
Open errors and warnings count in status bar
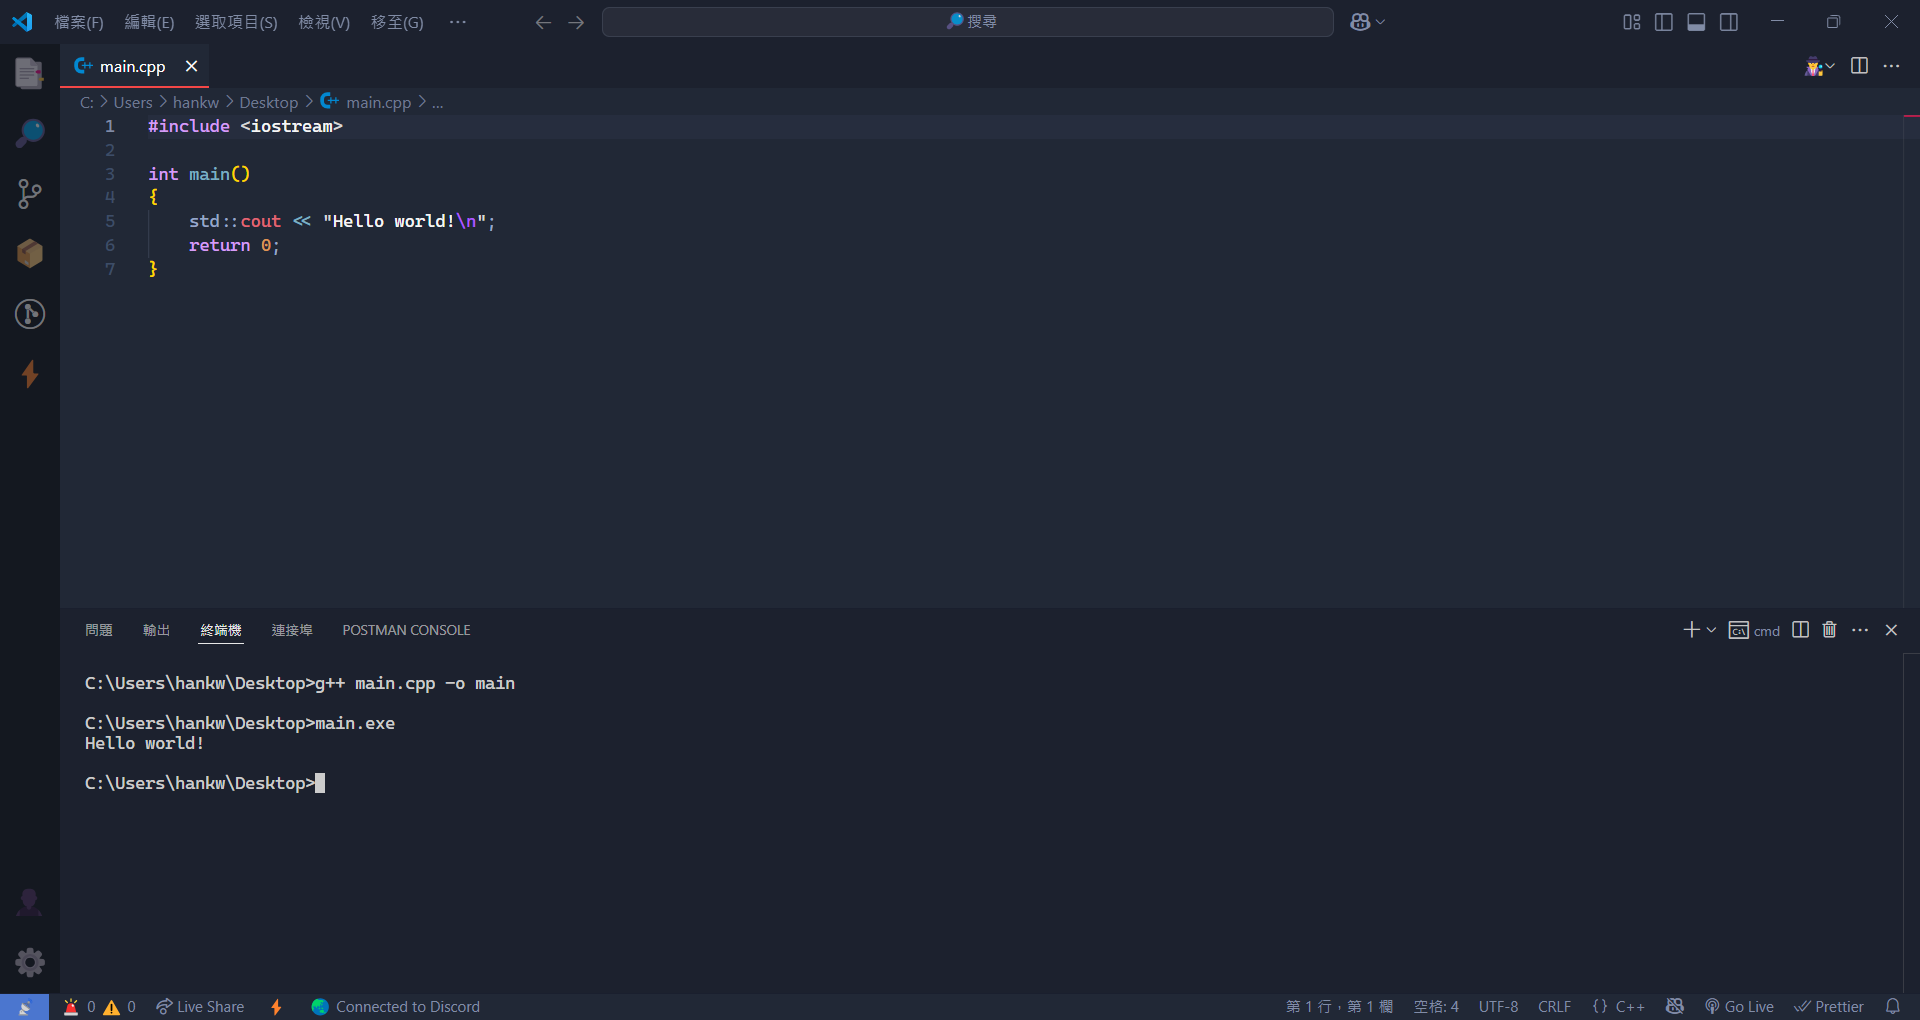[x=99, y=1007]
